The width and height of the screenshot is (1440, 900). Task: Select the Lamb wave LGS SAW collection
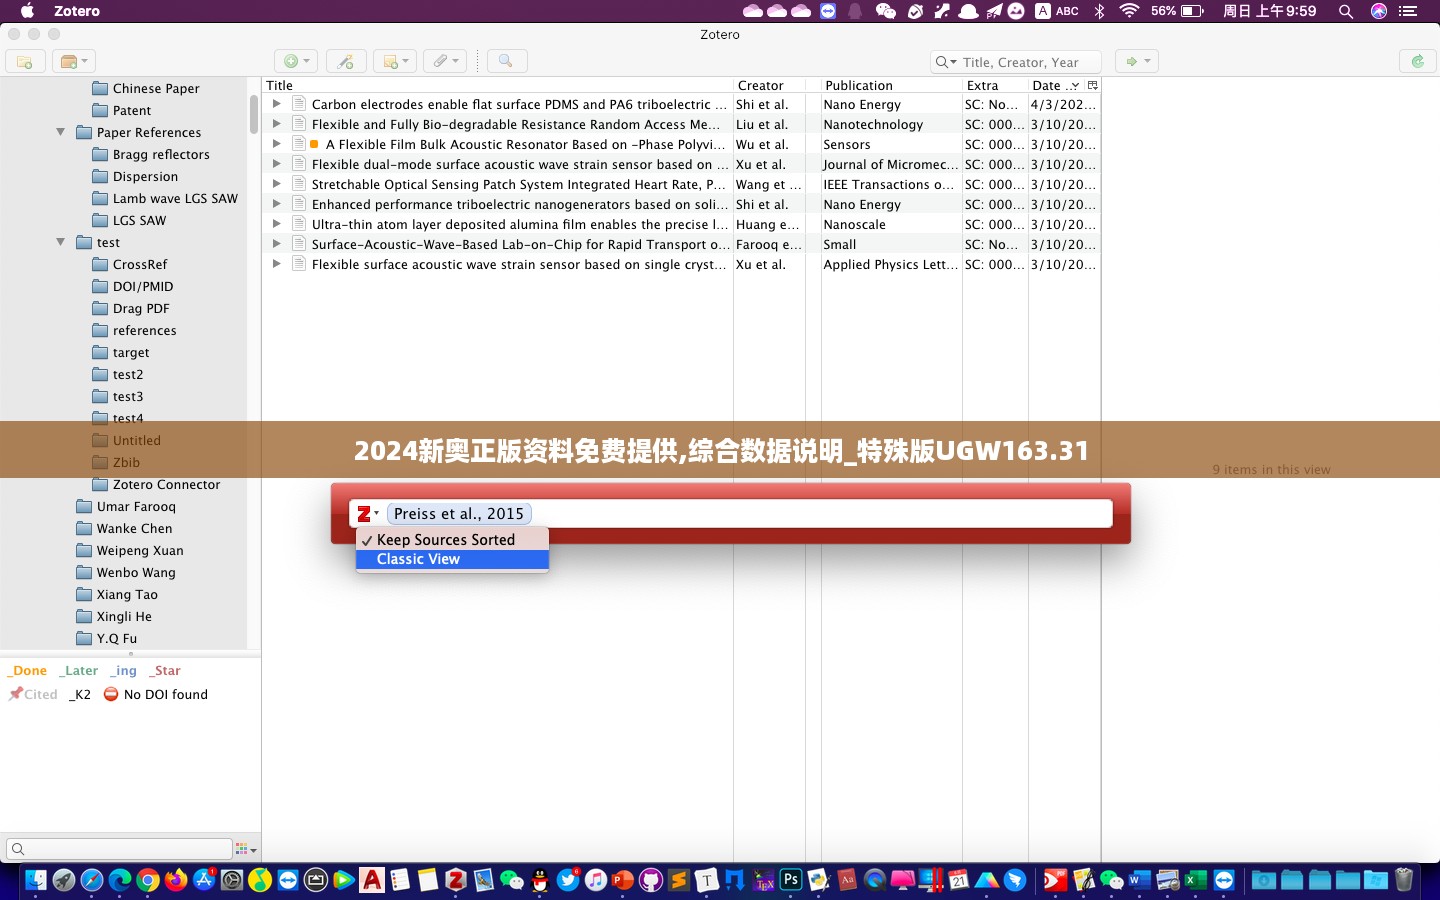click(x=175, y=198)
